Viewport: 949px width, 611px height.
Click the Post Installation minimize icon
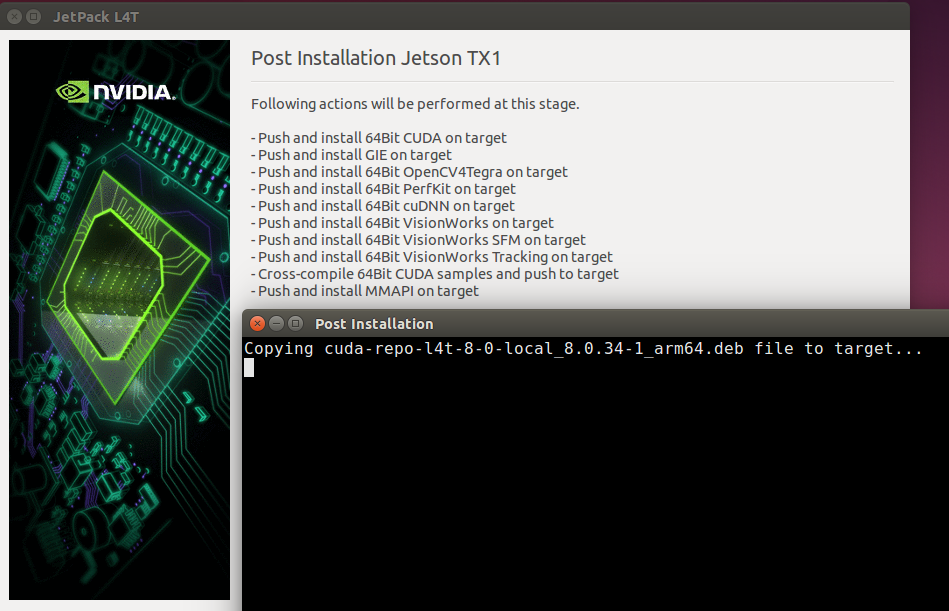[x=276, y=323]
